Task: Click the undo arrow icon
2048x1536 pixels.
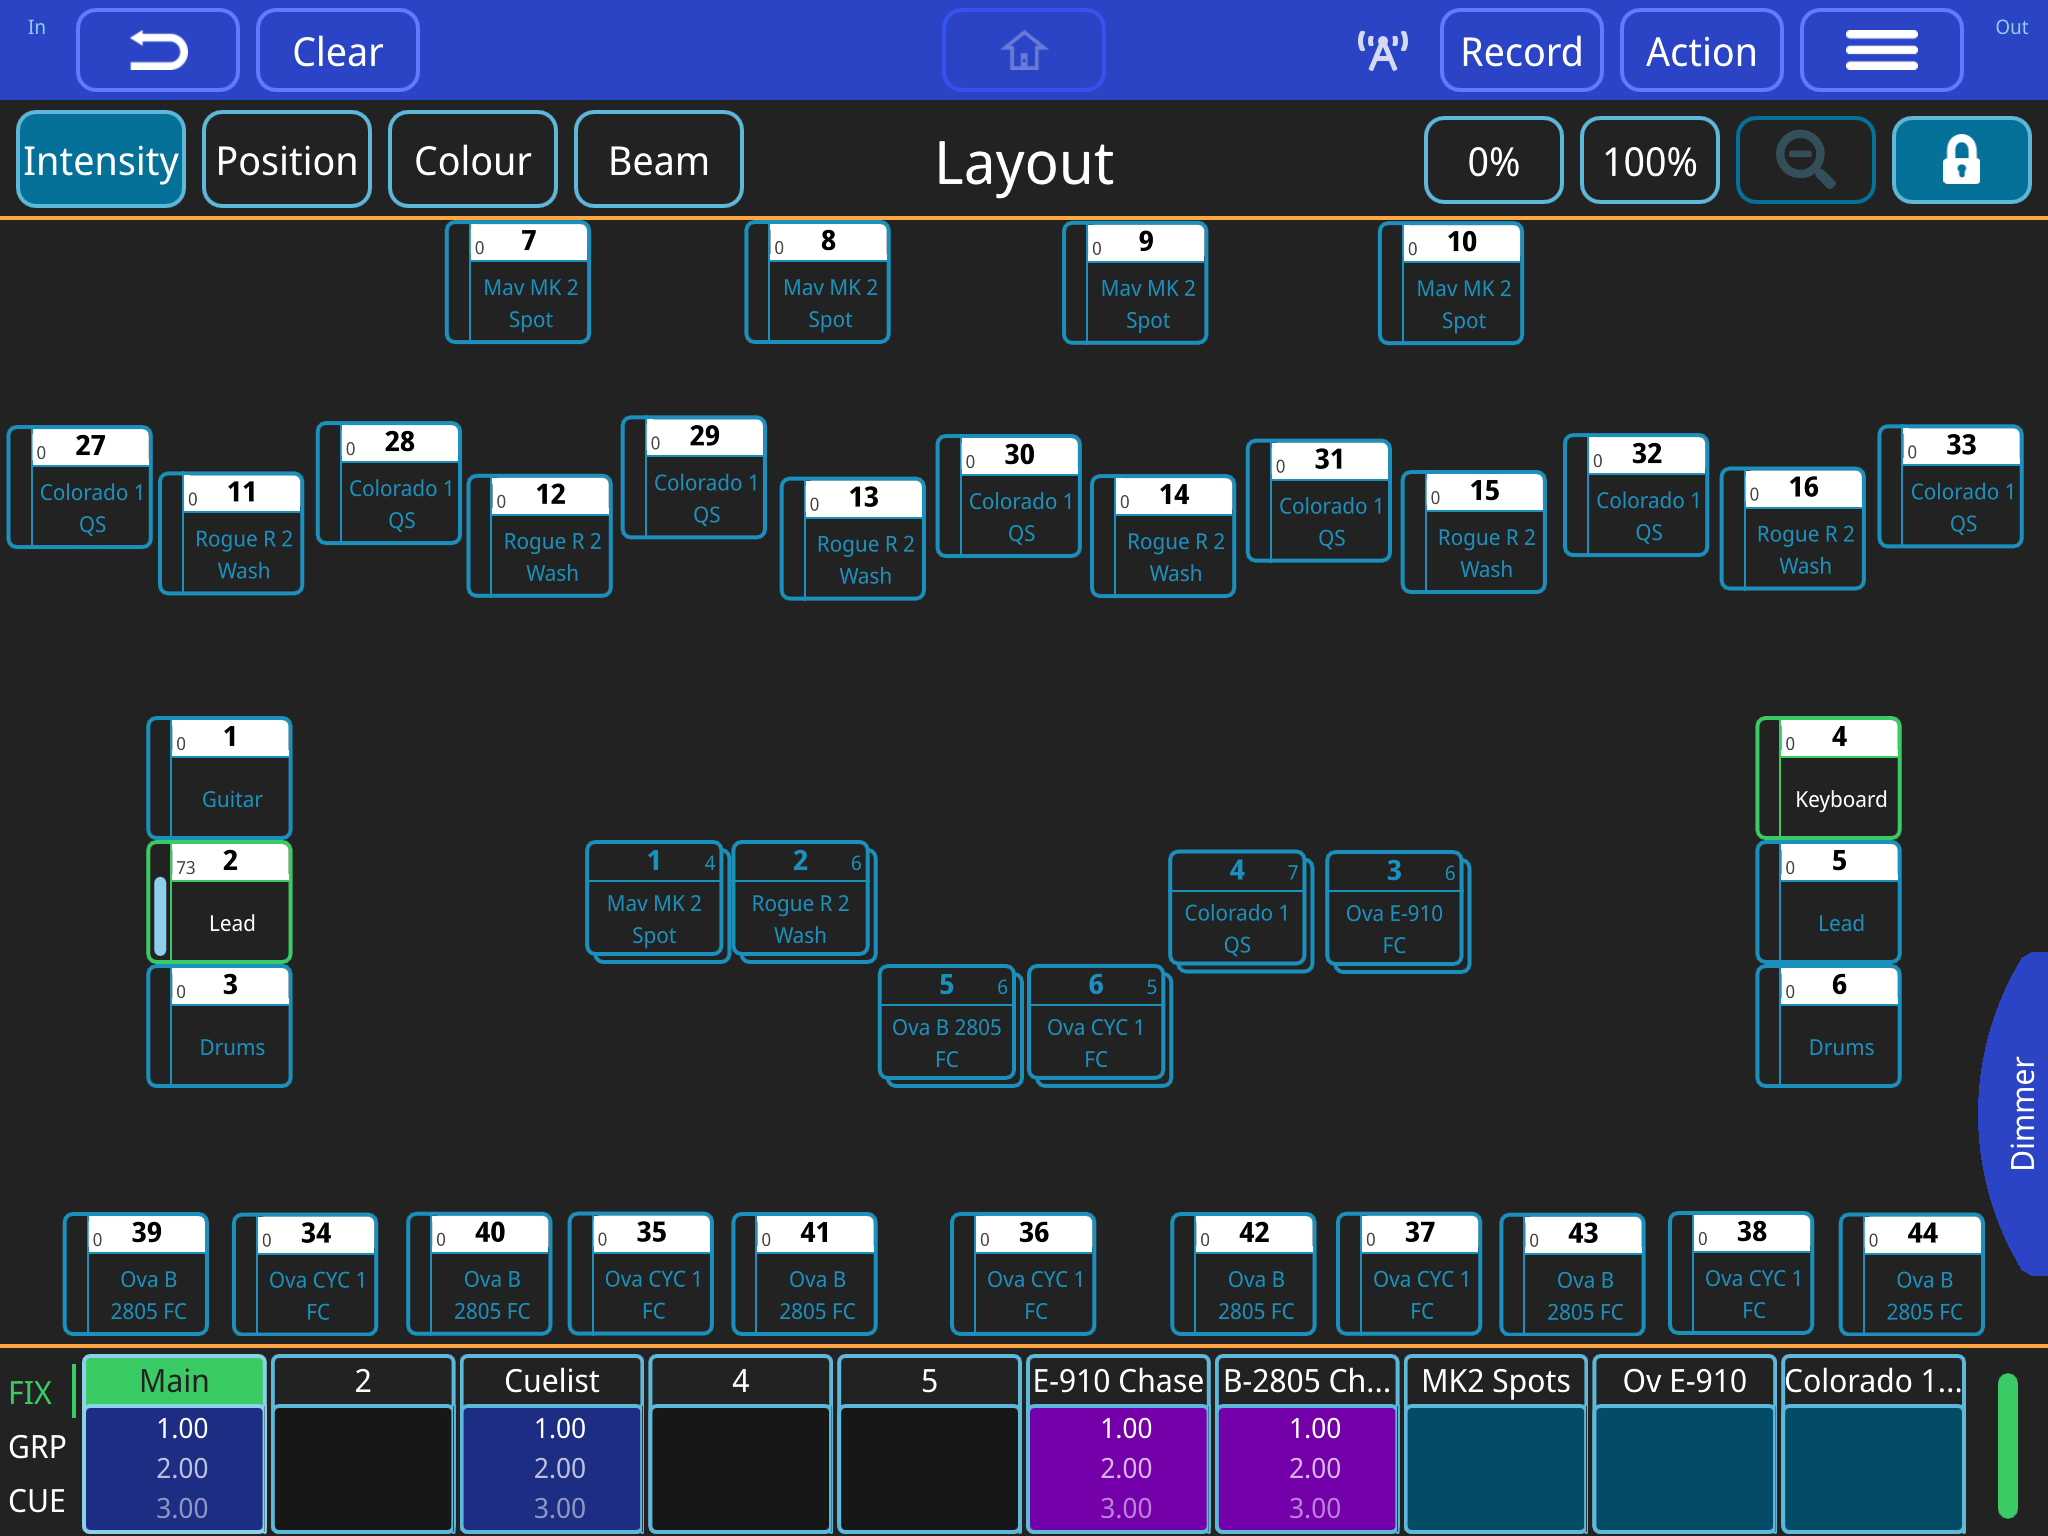Action: pos(157,49)
